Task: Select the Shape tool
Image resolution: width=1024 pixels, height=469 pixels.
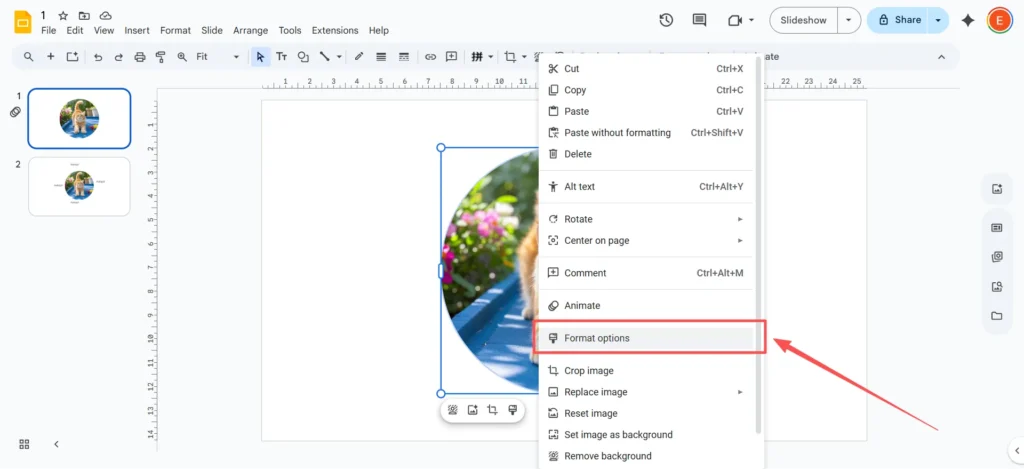Action: [303, 57]
